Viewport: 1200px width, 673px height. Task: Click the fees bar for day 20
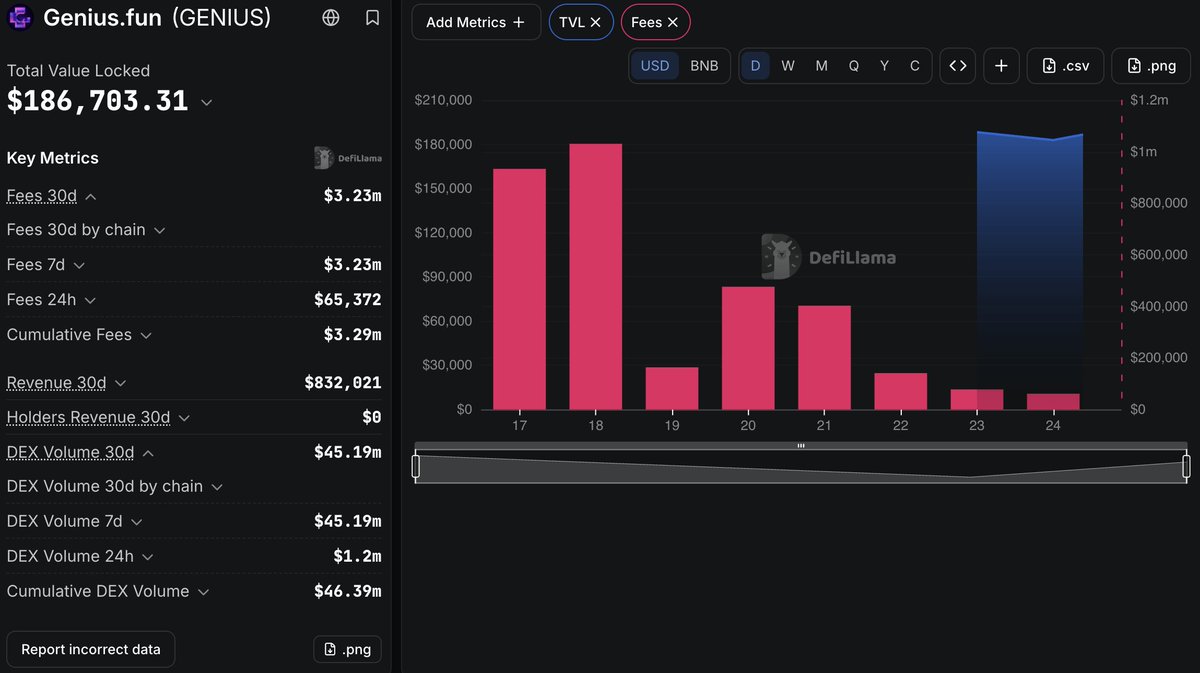point(748,348)
